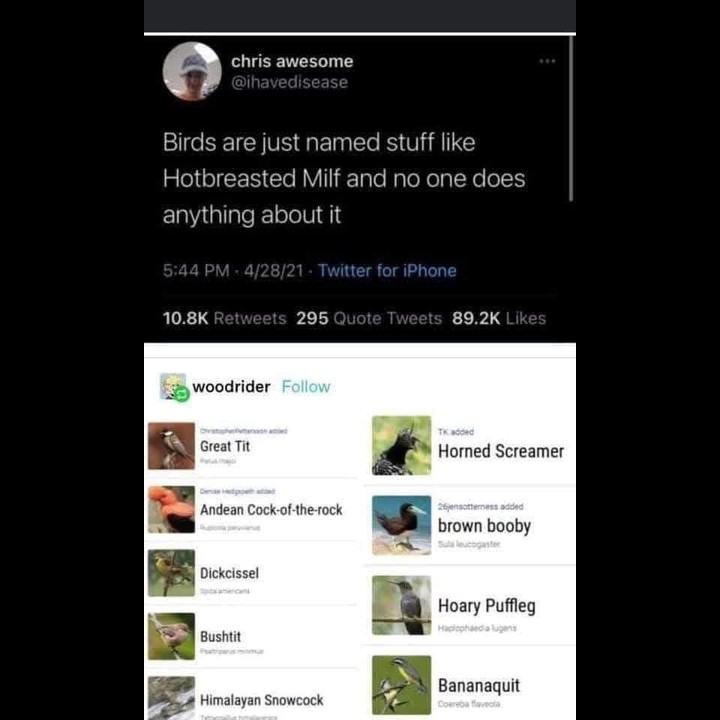Open the Hoary Puffleg bird photo
This screenshot has height=720, width=720.
(401, 605)
